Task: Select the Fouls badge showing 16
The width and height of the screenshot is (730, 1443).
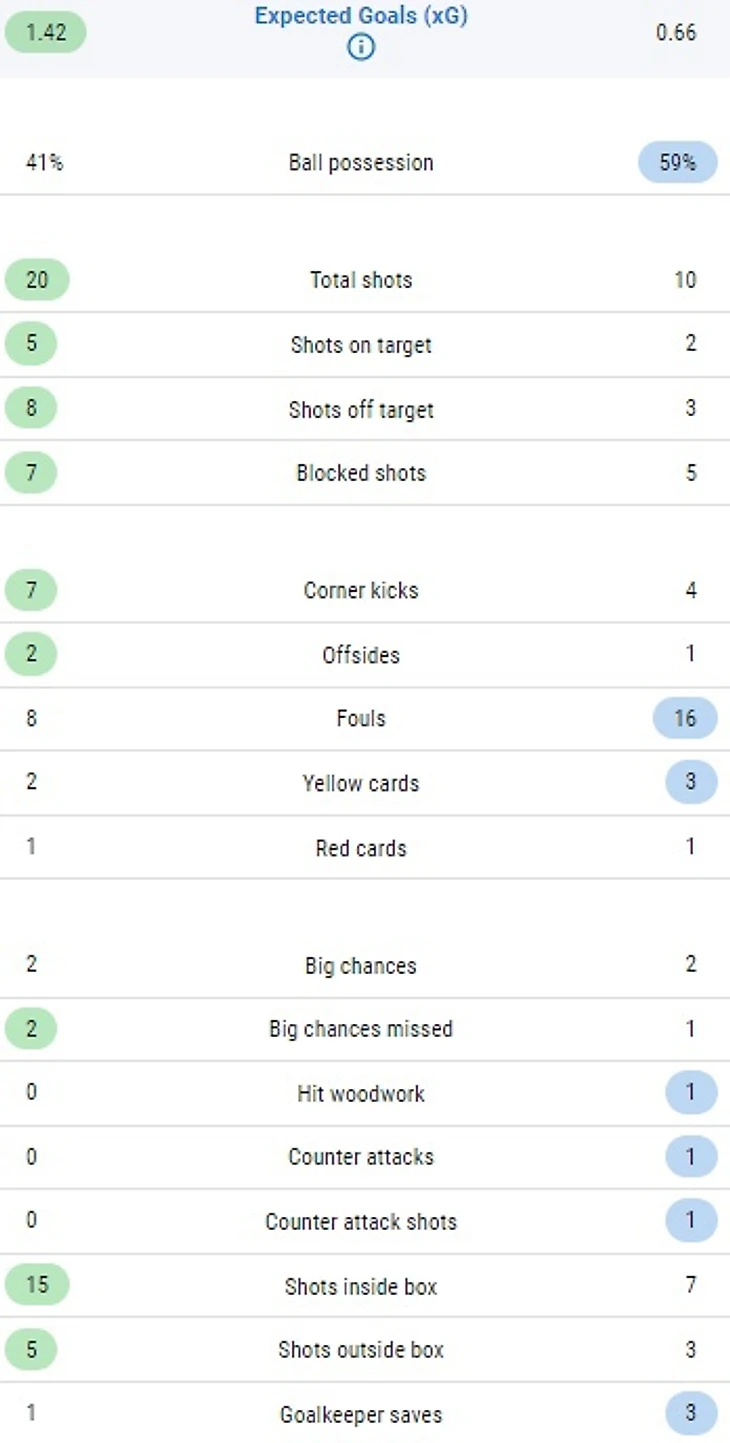Action: pos(685,718)
